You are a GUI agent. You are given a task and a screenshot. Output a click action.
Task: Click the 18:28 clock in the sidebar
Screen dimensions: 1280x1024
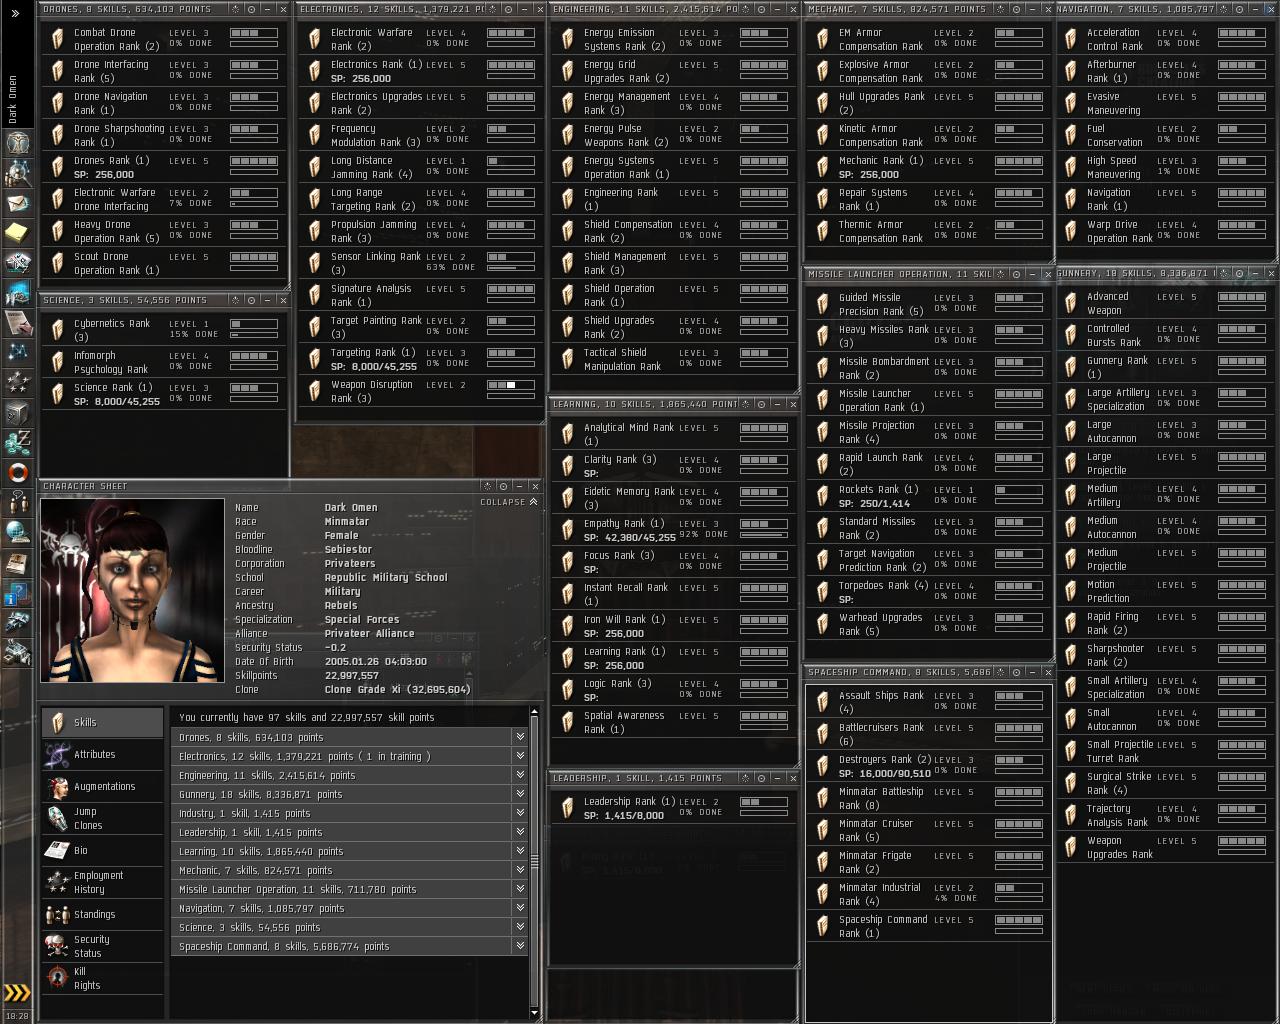(x=17, y=1015)
